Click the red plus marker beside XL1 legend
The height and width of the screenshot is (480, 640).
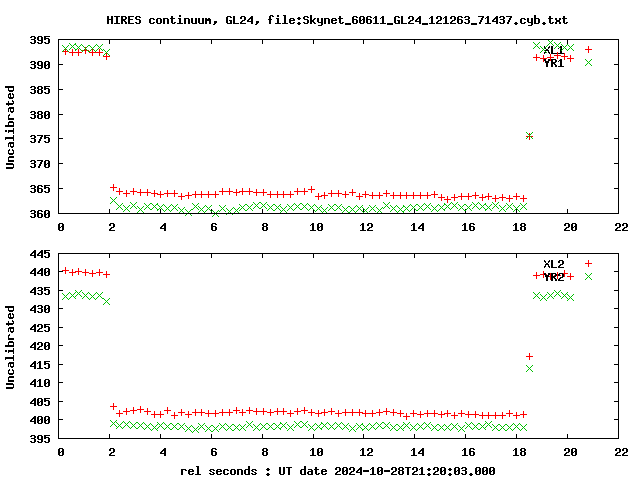point(588,49)
